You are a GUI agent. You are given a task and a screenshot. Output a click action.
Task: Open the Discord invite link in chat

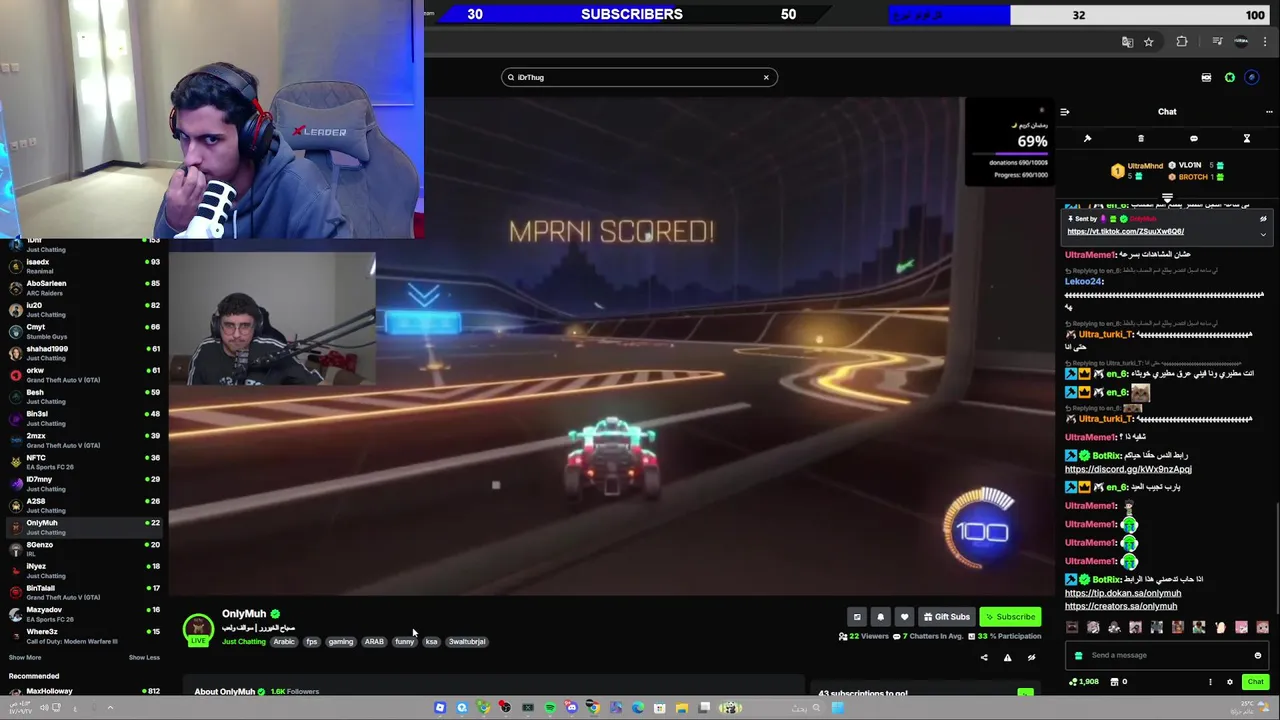pos(1128,469)
